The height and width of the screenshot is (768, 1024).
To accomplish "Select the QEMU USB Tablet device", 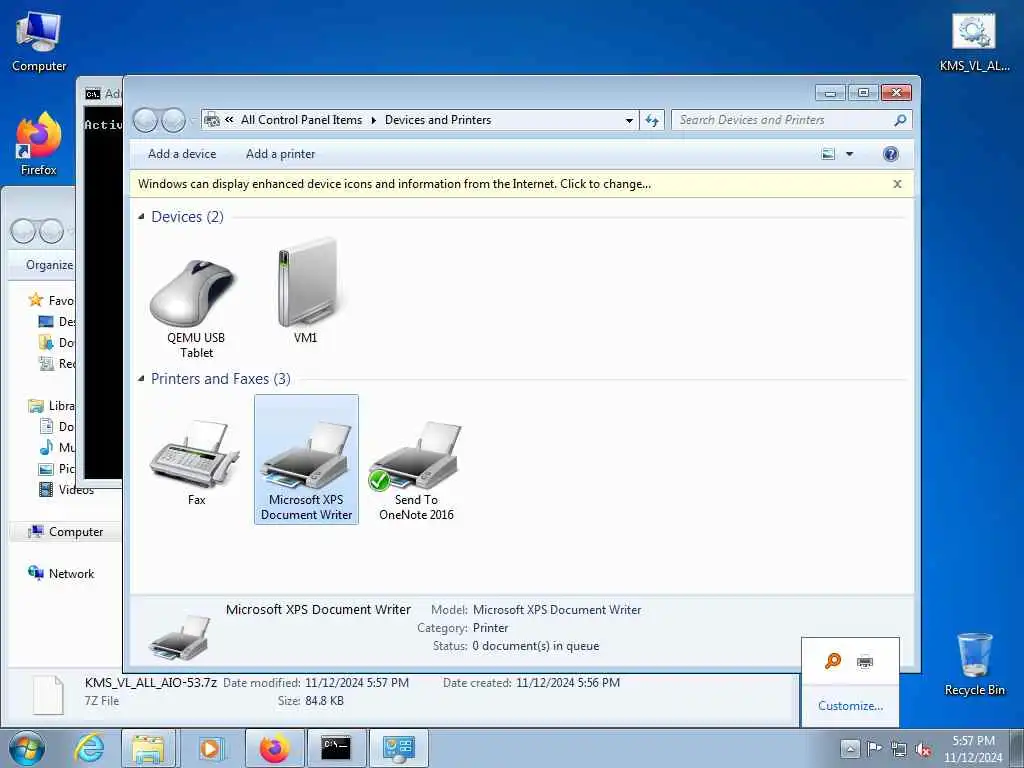I will pyautogui.click(x=196, y=308).
